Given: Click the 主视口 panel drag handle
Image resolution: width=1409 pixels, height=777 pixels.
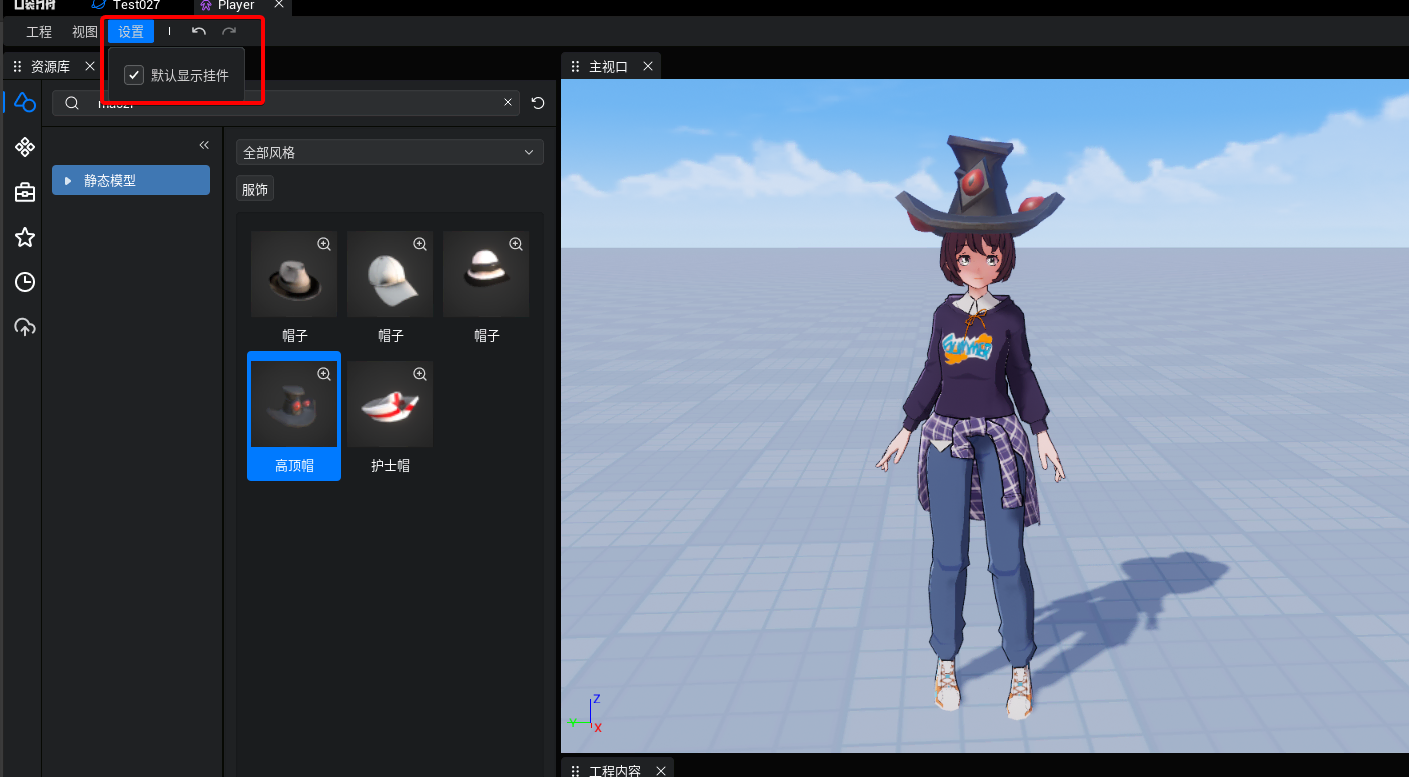Looking at the screenshot, I should (575, 67).
